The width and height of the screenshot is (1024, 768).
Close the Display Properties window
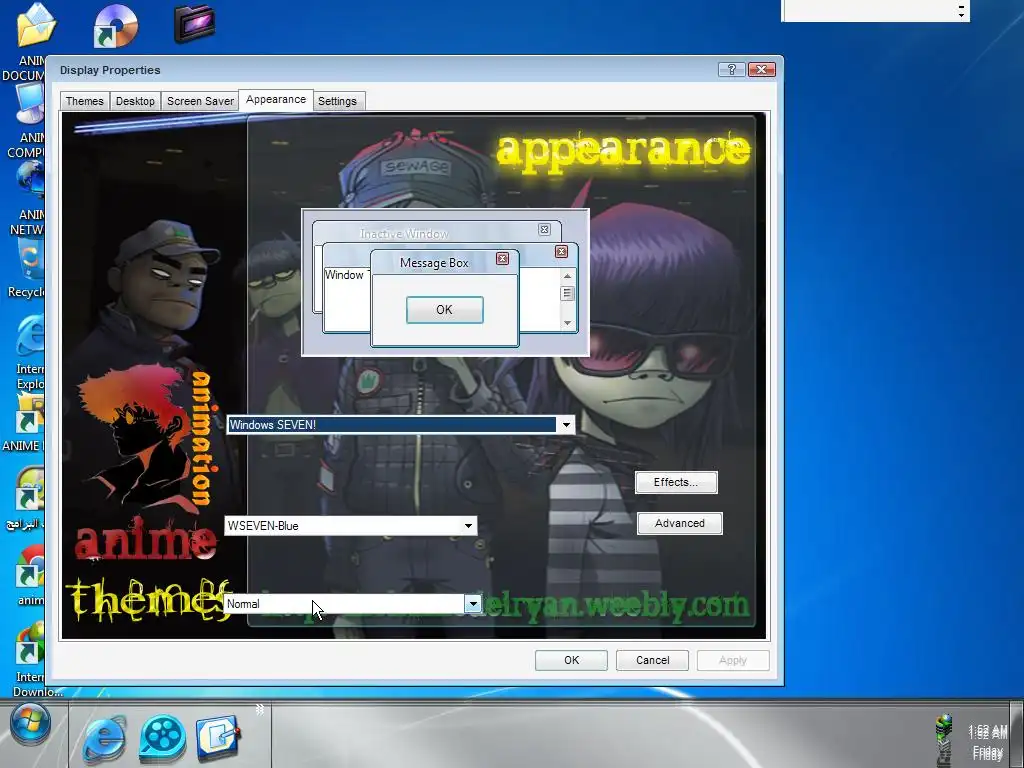tap(761, 69)
